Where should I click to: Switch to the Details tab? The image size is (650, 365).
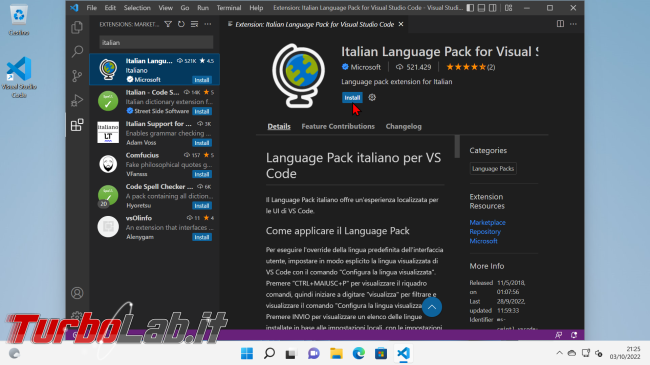[x=279, y=127]
